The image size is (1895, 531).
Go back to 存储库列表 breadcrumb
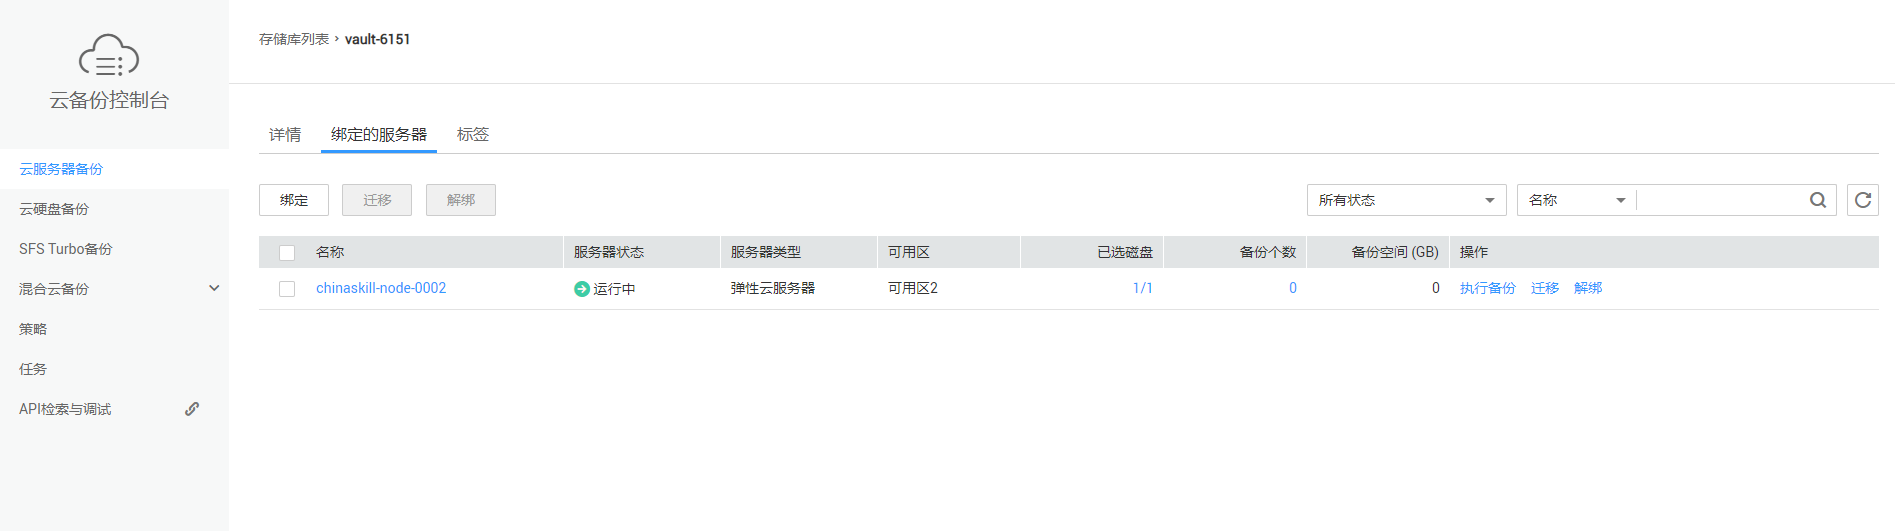point(294,39)
